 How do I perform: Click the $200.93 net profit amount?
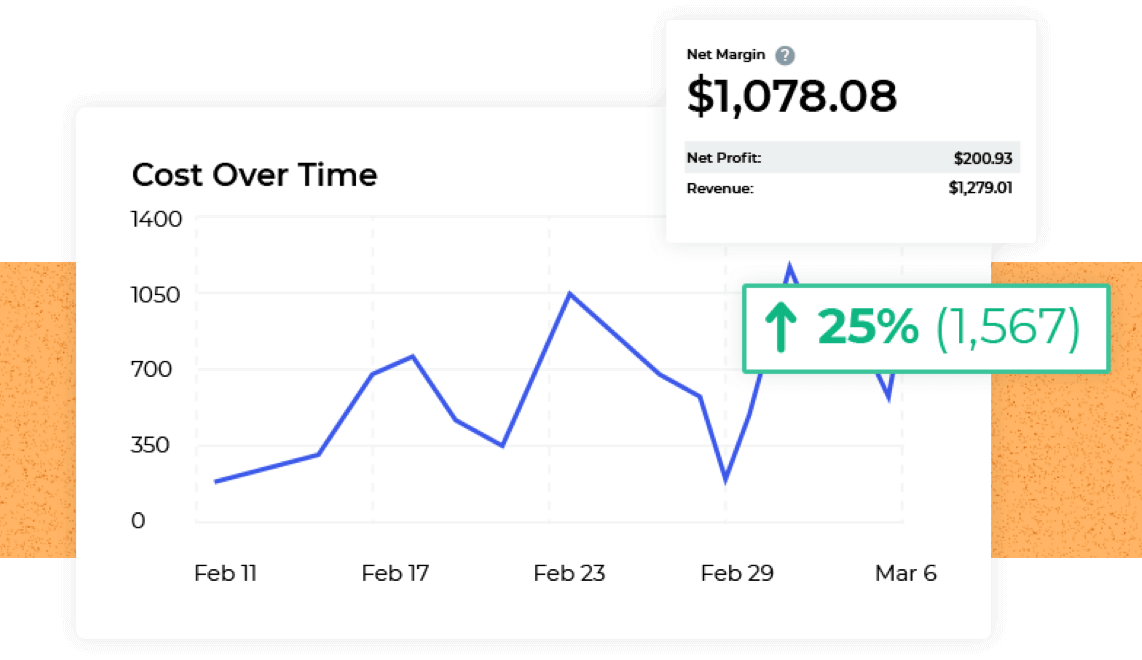point(982,158)
